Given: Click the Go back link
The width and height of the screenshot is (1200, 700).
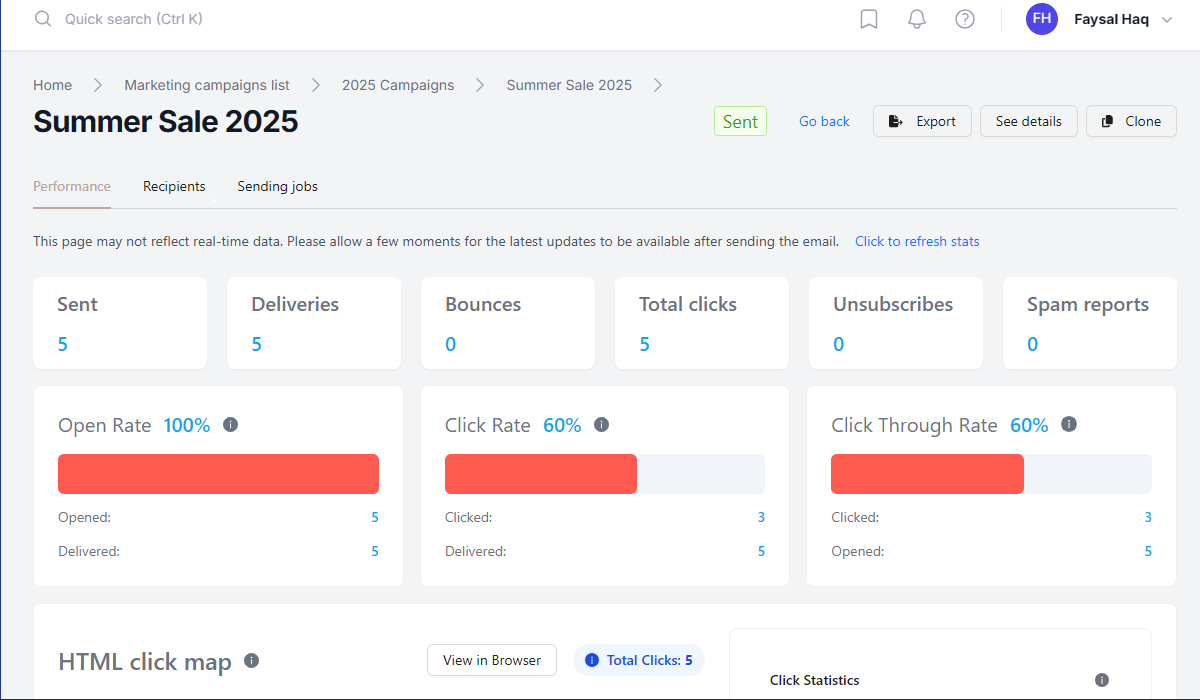Looking at the screenshot, I should coord(824,121).
